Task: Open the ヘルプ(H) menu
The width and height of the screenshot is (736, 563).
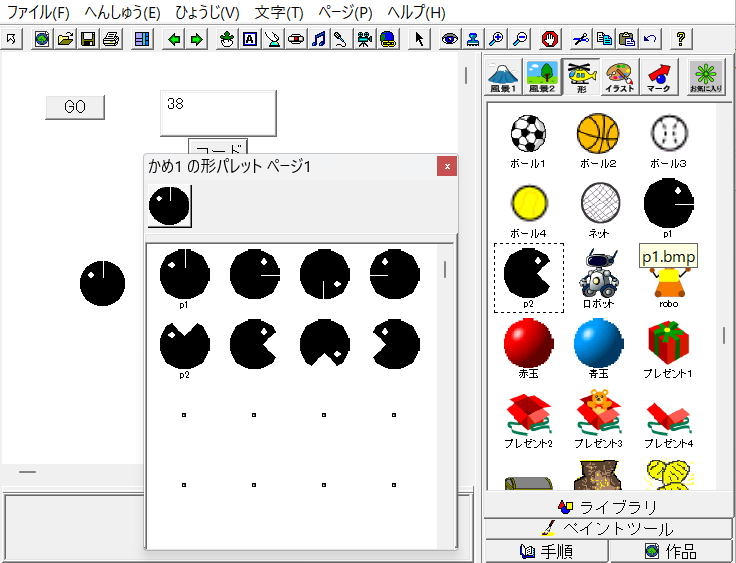Action: 416,12
